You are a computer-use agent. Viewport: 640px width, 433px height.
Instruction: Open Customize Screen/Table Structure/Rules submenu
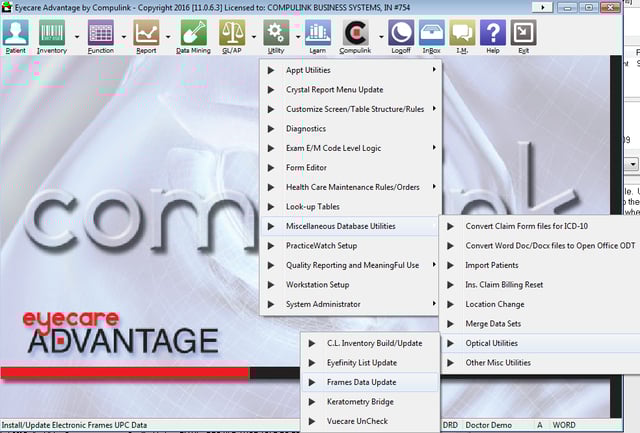click(x=351, y=109)
